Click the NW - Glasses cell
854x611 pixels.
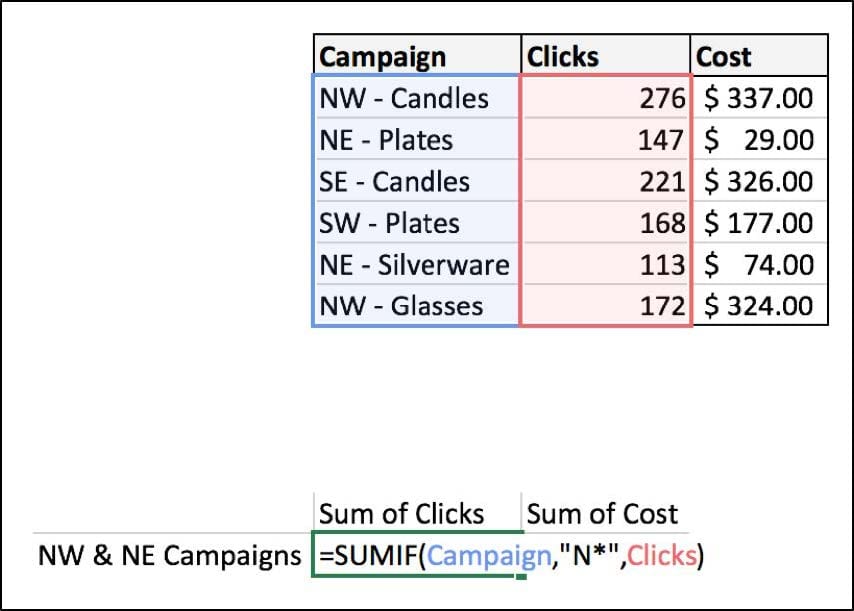click(417, 305)
